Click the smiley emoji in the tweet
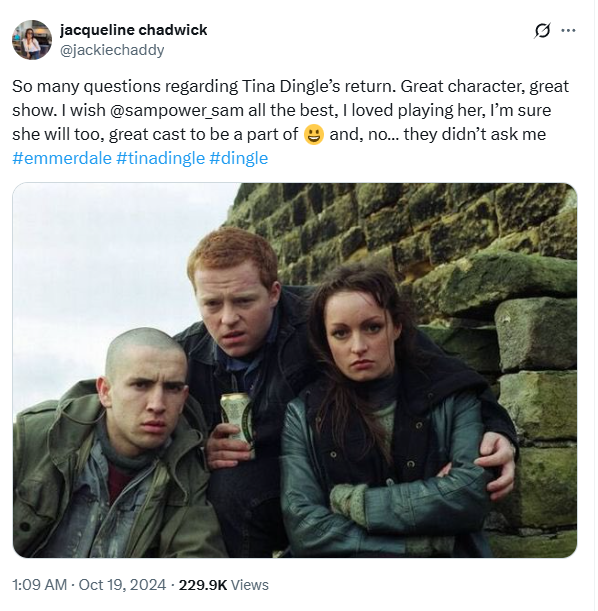This screenshot has height=611, width=598. point(314,135)
